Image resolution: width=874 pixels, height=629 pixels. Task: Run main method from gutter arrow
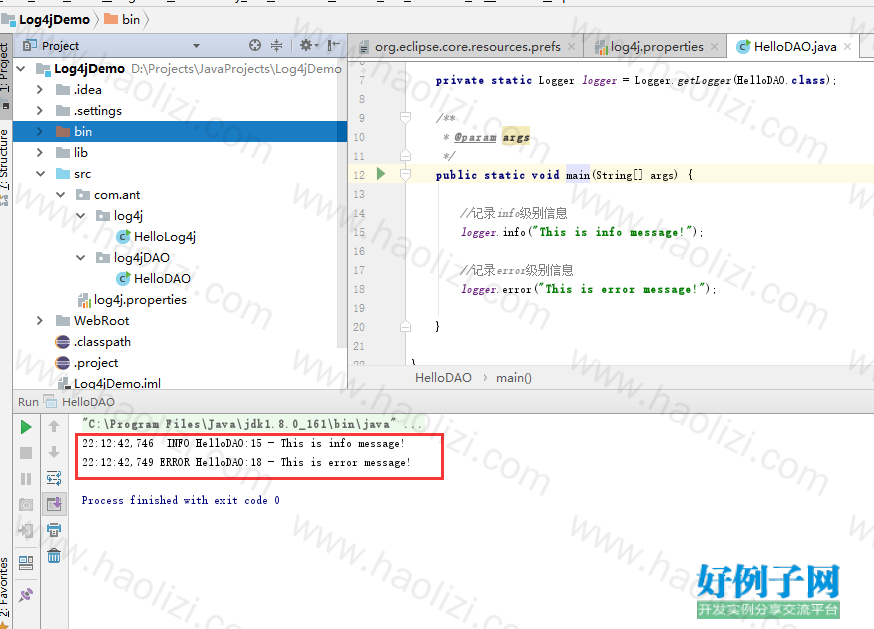click(381, 173)
